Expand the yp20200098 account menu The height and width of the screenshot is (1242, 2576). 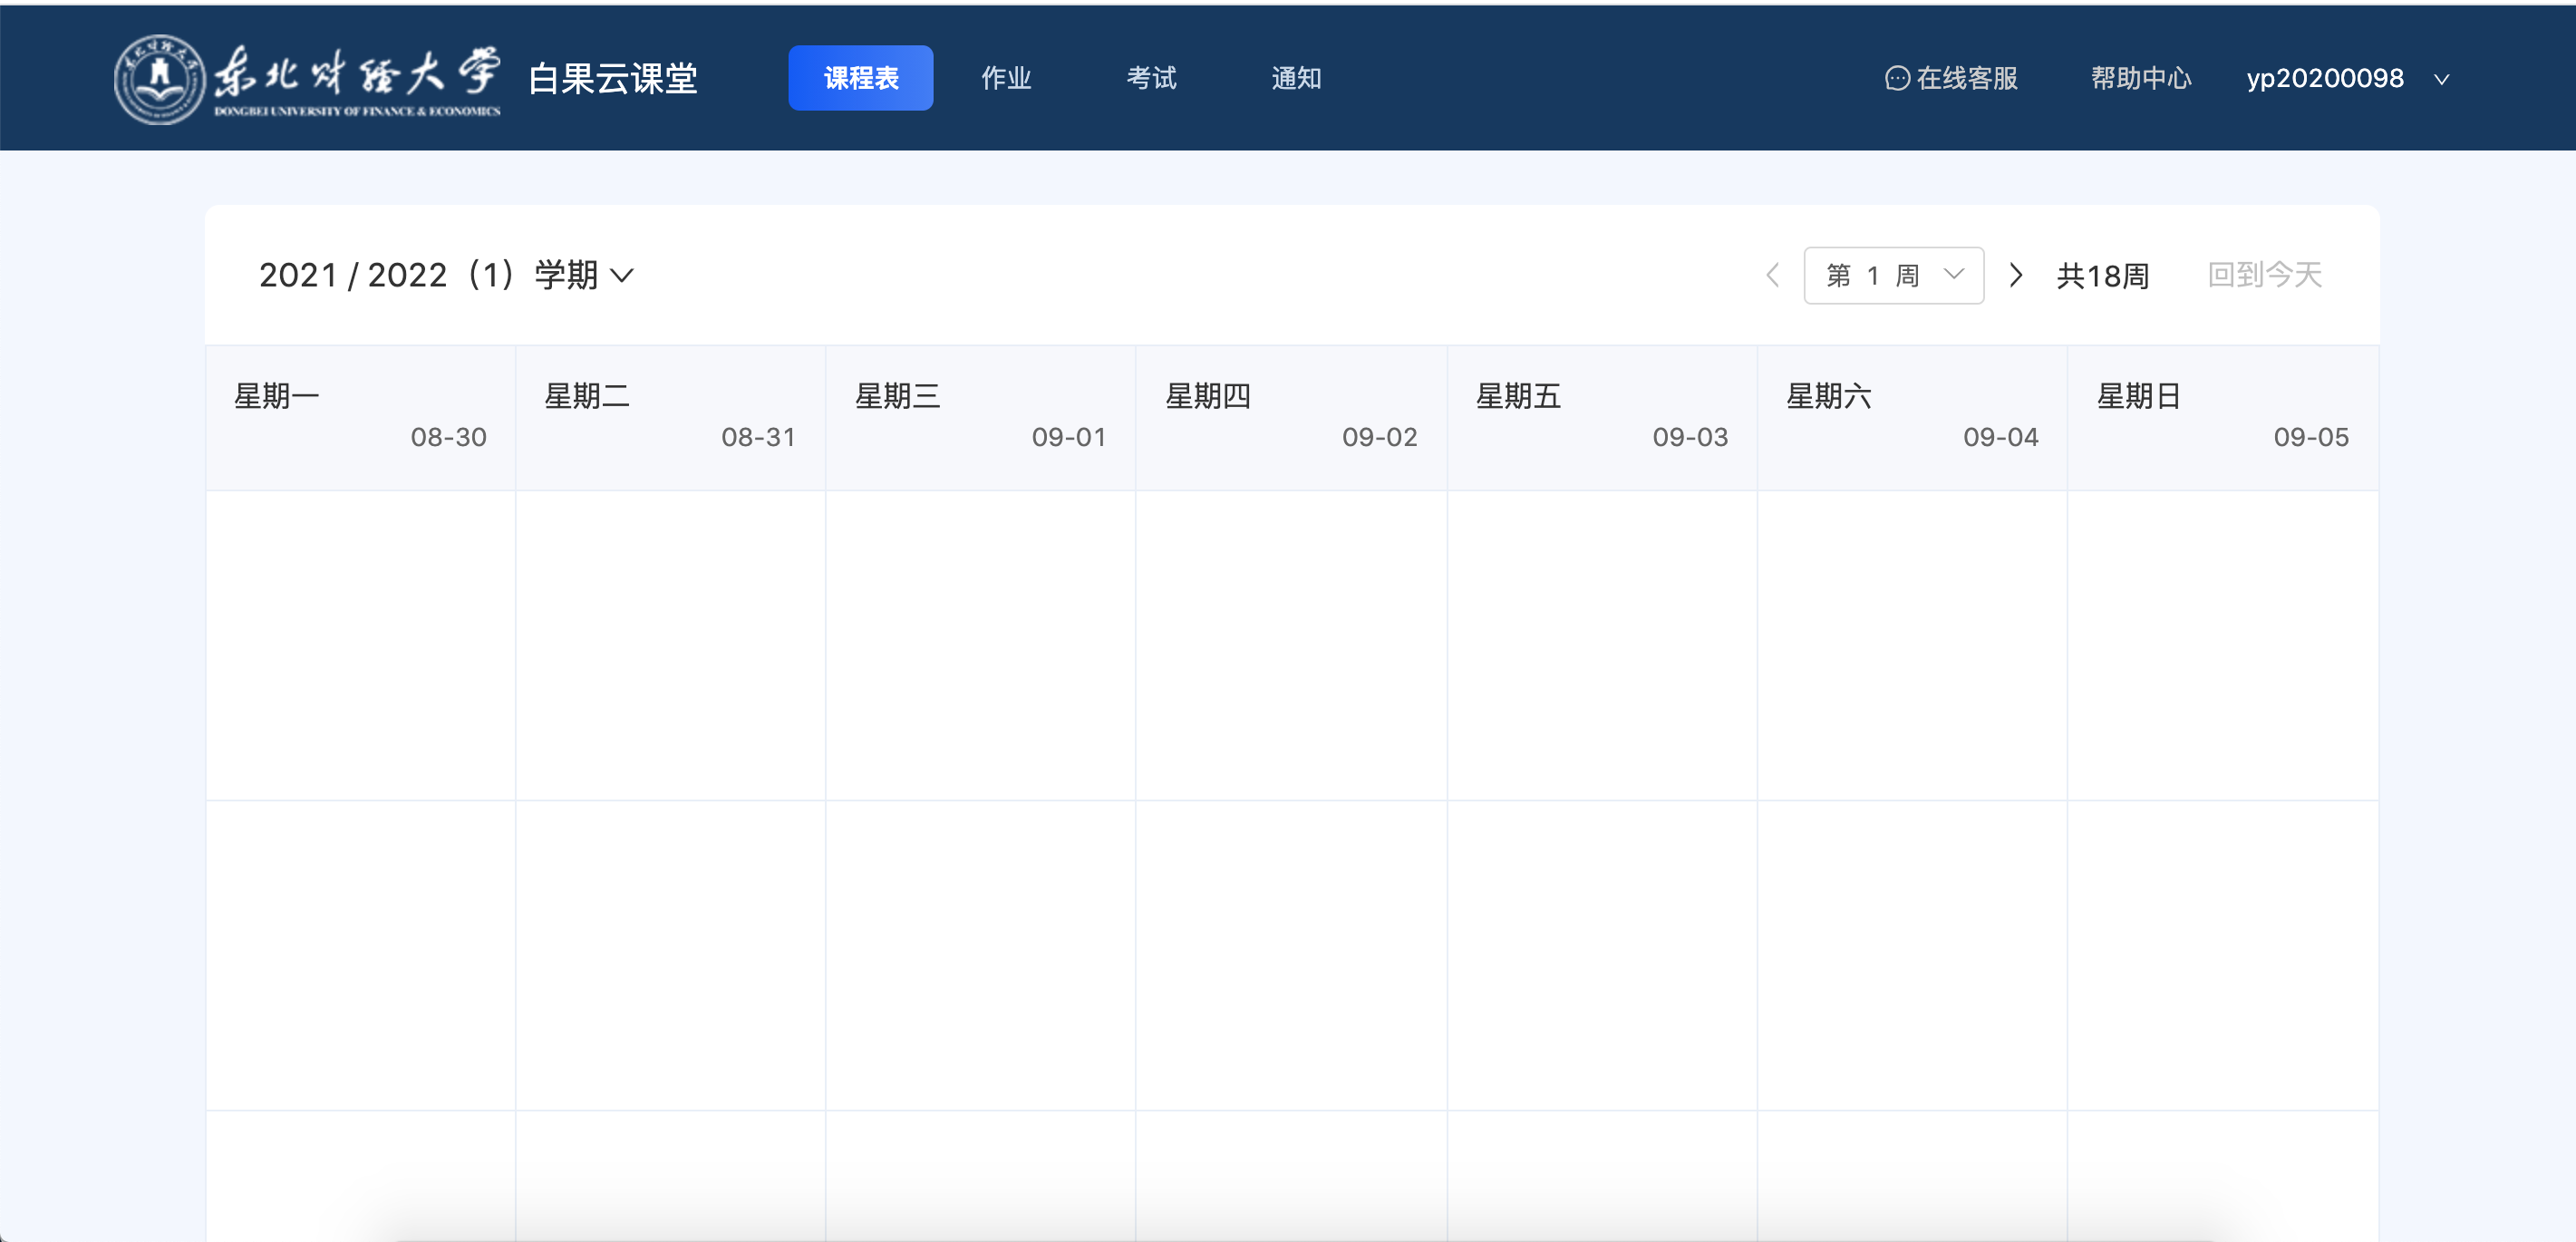2347,78
